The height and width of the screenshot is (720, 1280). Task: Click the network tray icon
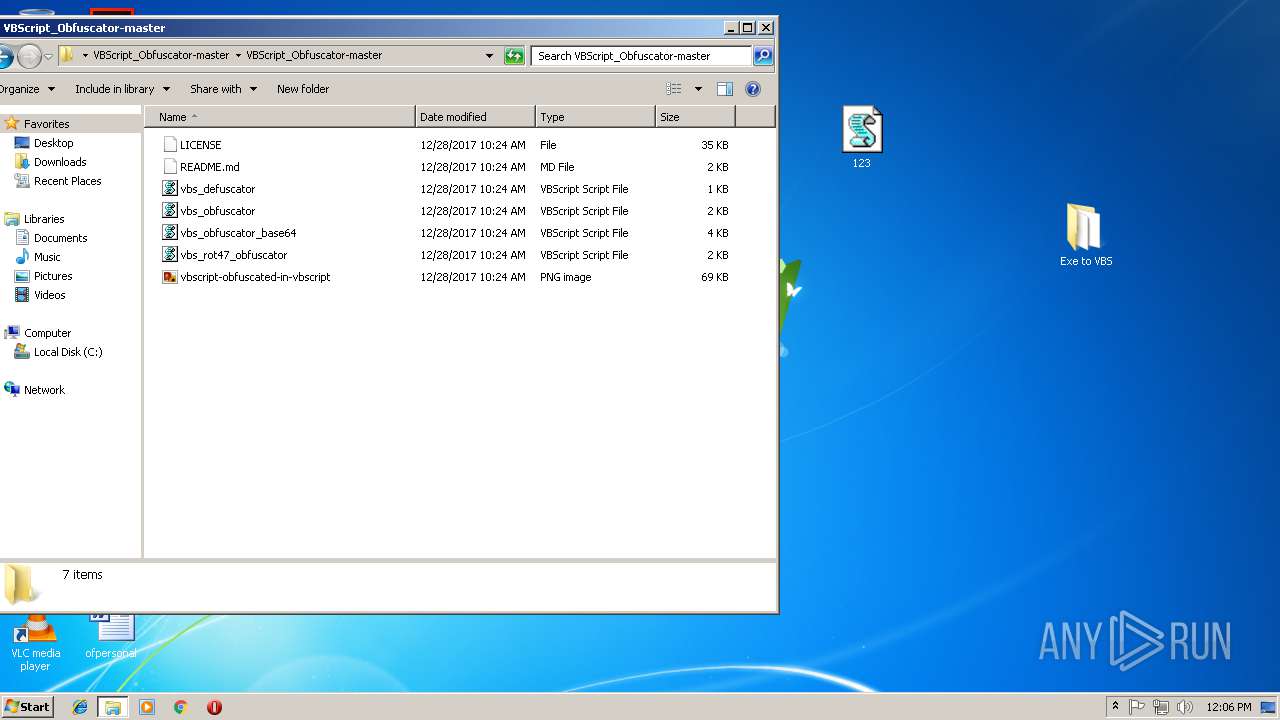[x=1161, y=707]
